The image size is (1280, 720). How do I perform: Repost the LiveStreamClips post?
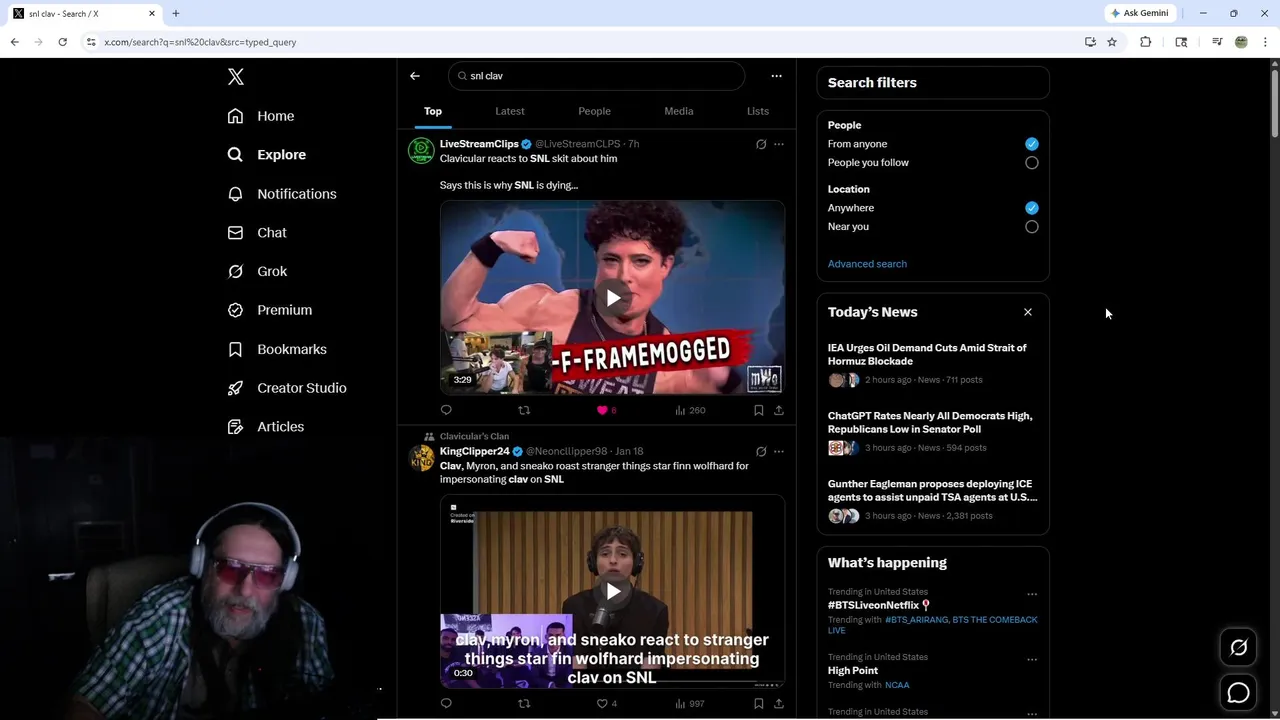524,410
